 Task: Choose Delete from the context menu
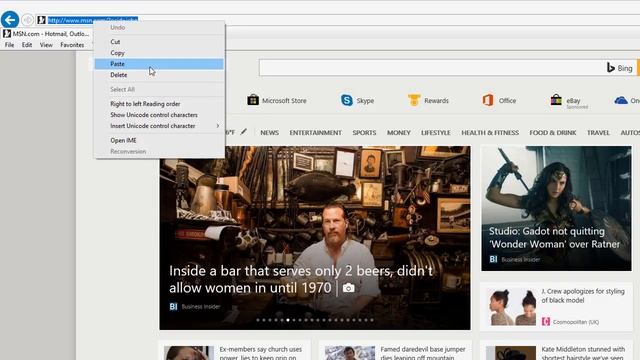[x=159, y=75]
